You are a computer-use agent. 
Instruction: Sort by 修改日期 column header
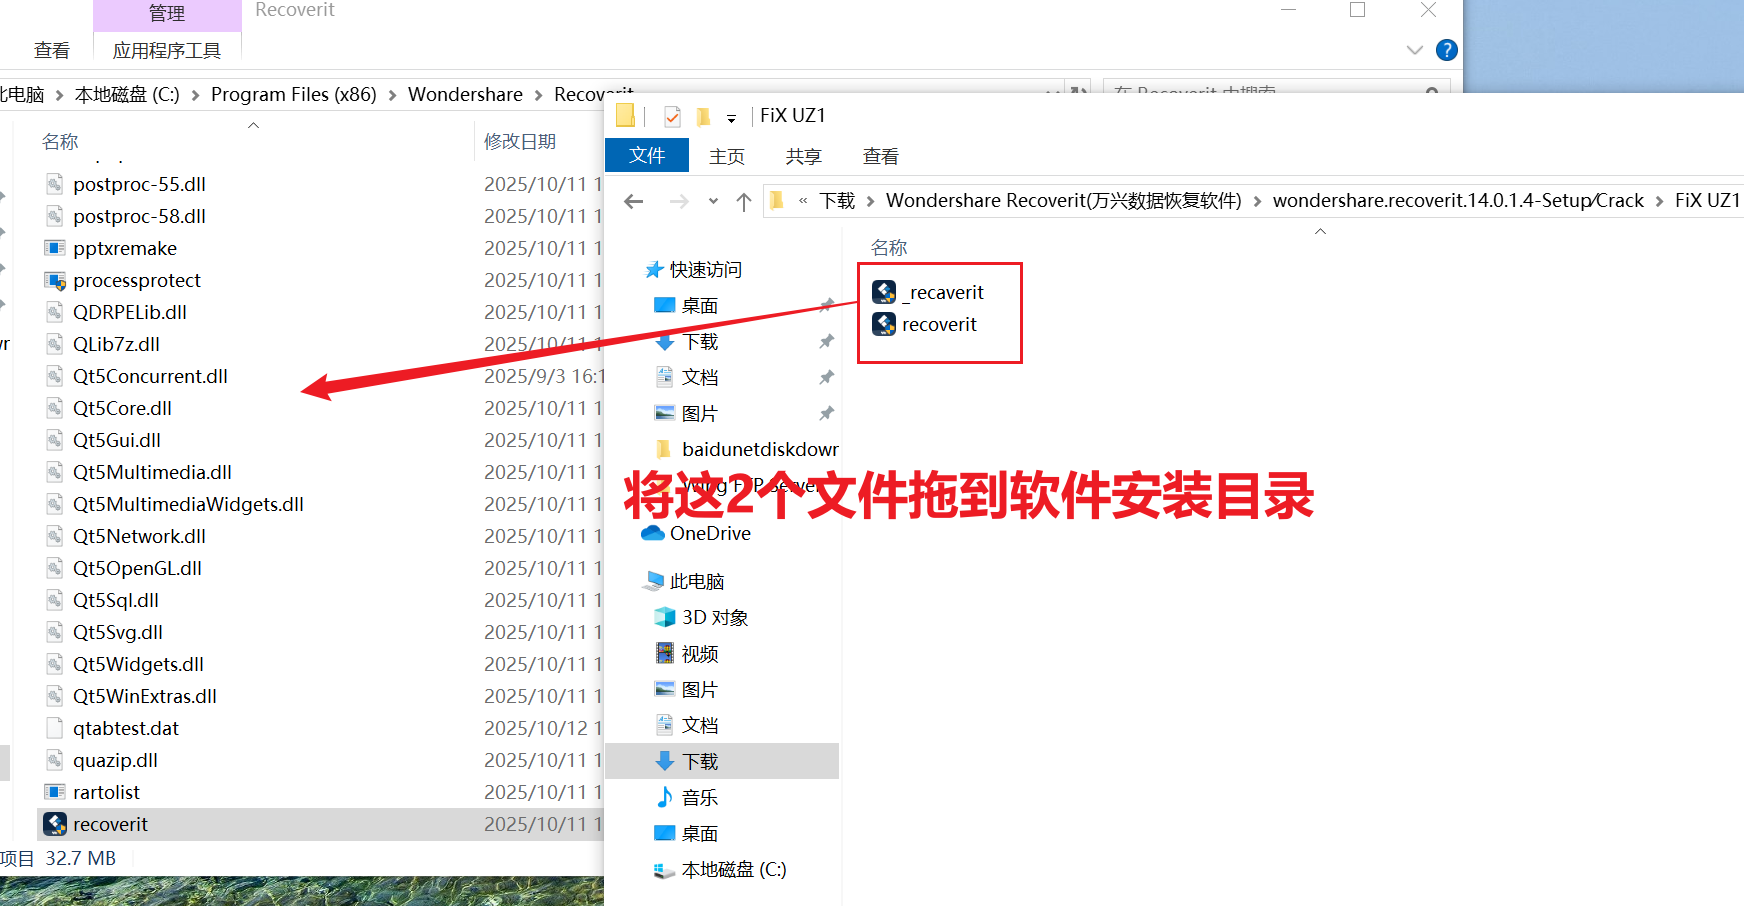click(520, 142)
